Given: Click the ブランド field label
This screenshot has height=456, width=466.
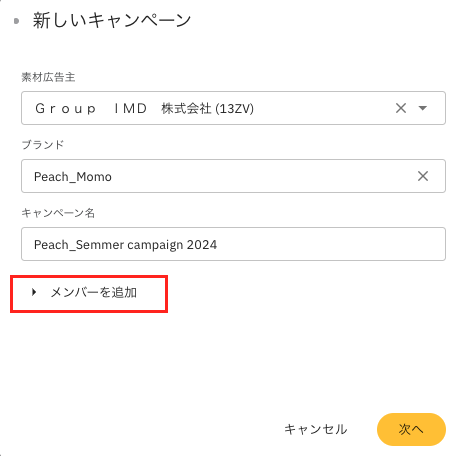Looking at the screenshot, I should [x=43, y=145].
